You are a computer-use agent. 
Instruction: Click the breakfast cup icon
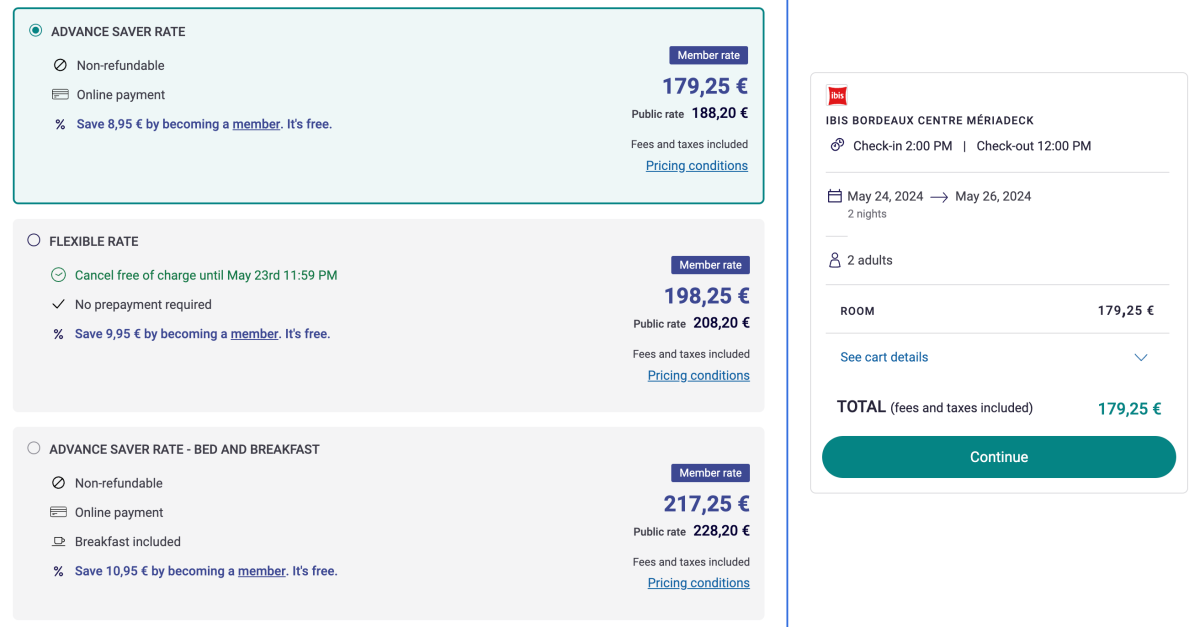click(58, 542)
